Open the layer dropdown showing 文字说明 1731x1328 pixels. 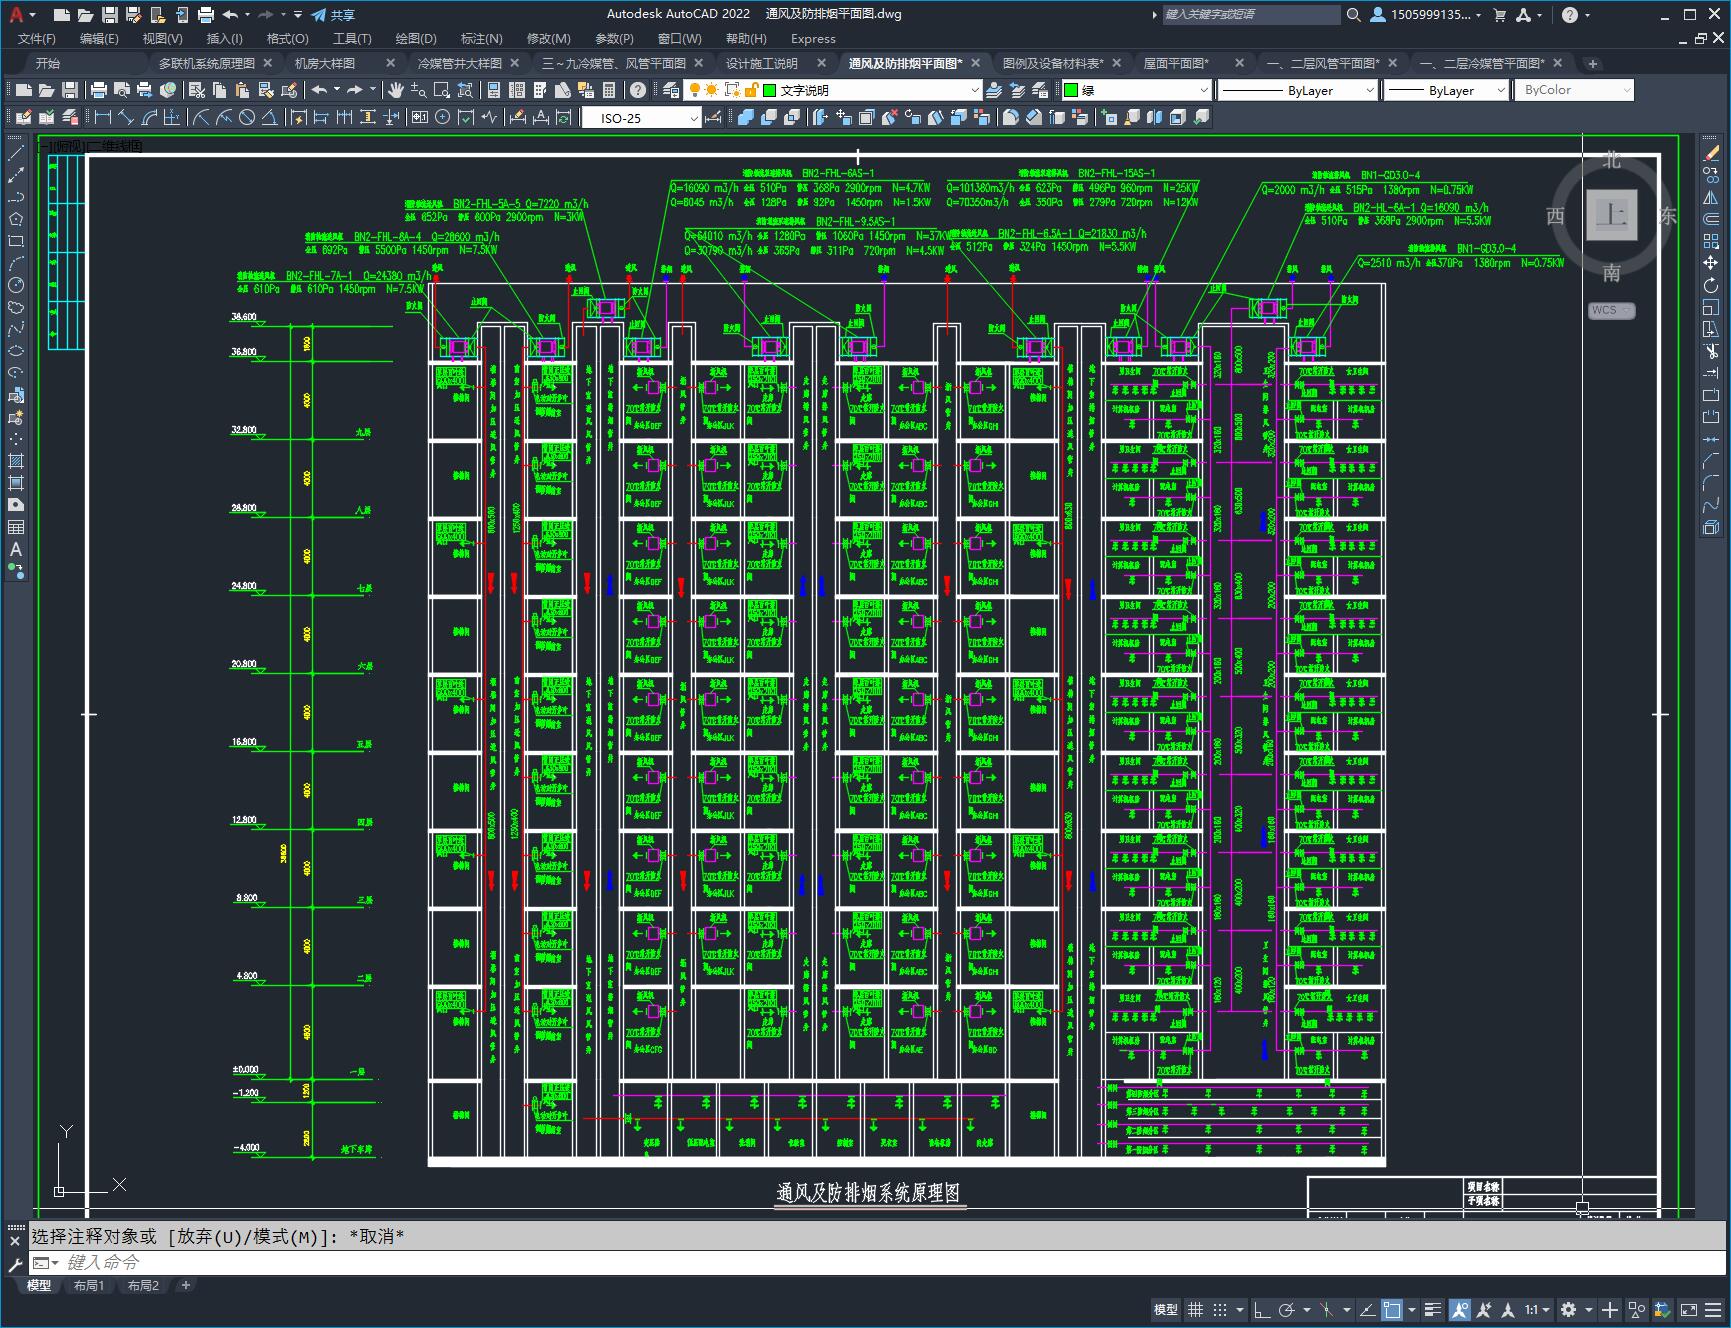point(832,90)
